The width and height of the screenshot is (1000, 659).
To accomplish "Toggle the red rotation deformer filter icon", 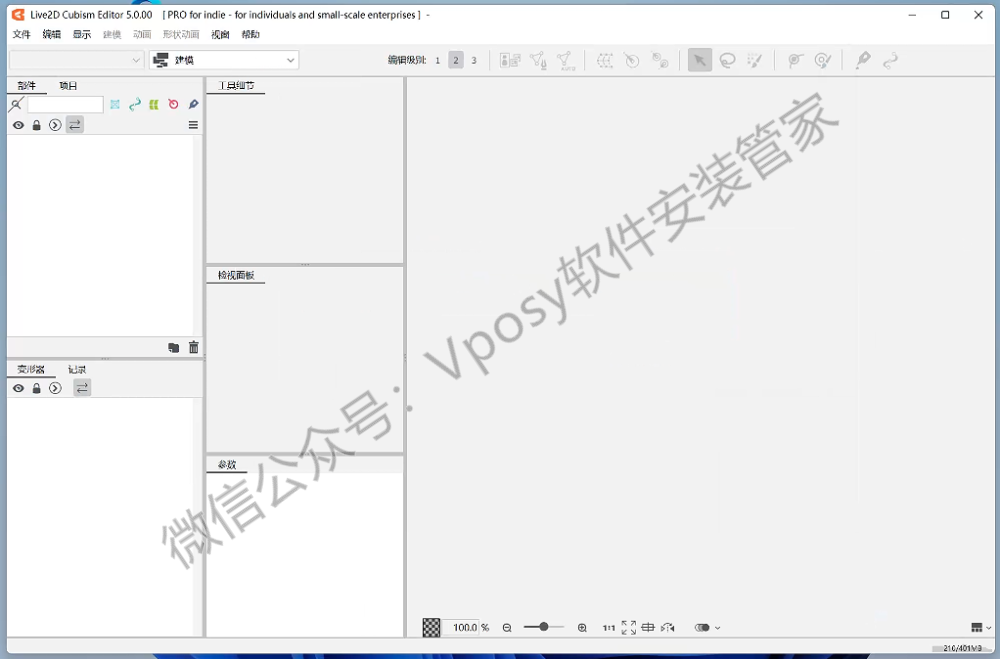I will 173,104.
